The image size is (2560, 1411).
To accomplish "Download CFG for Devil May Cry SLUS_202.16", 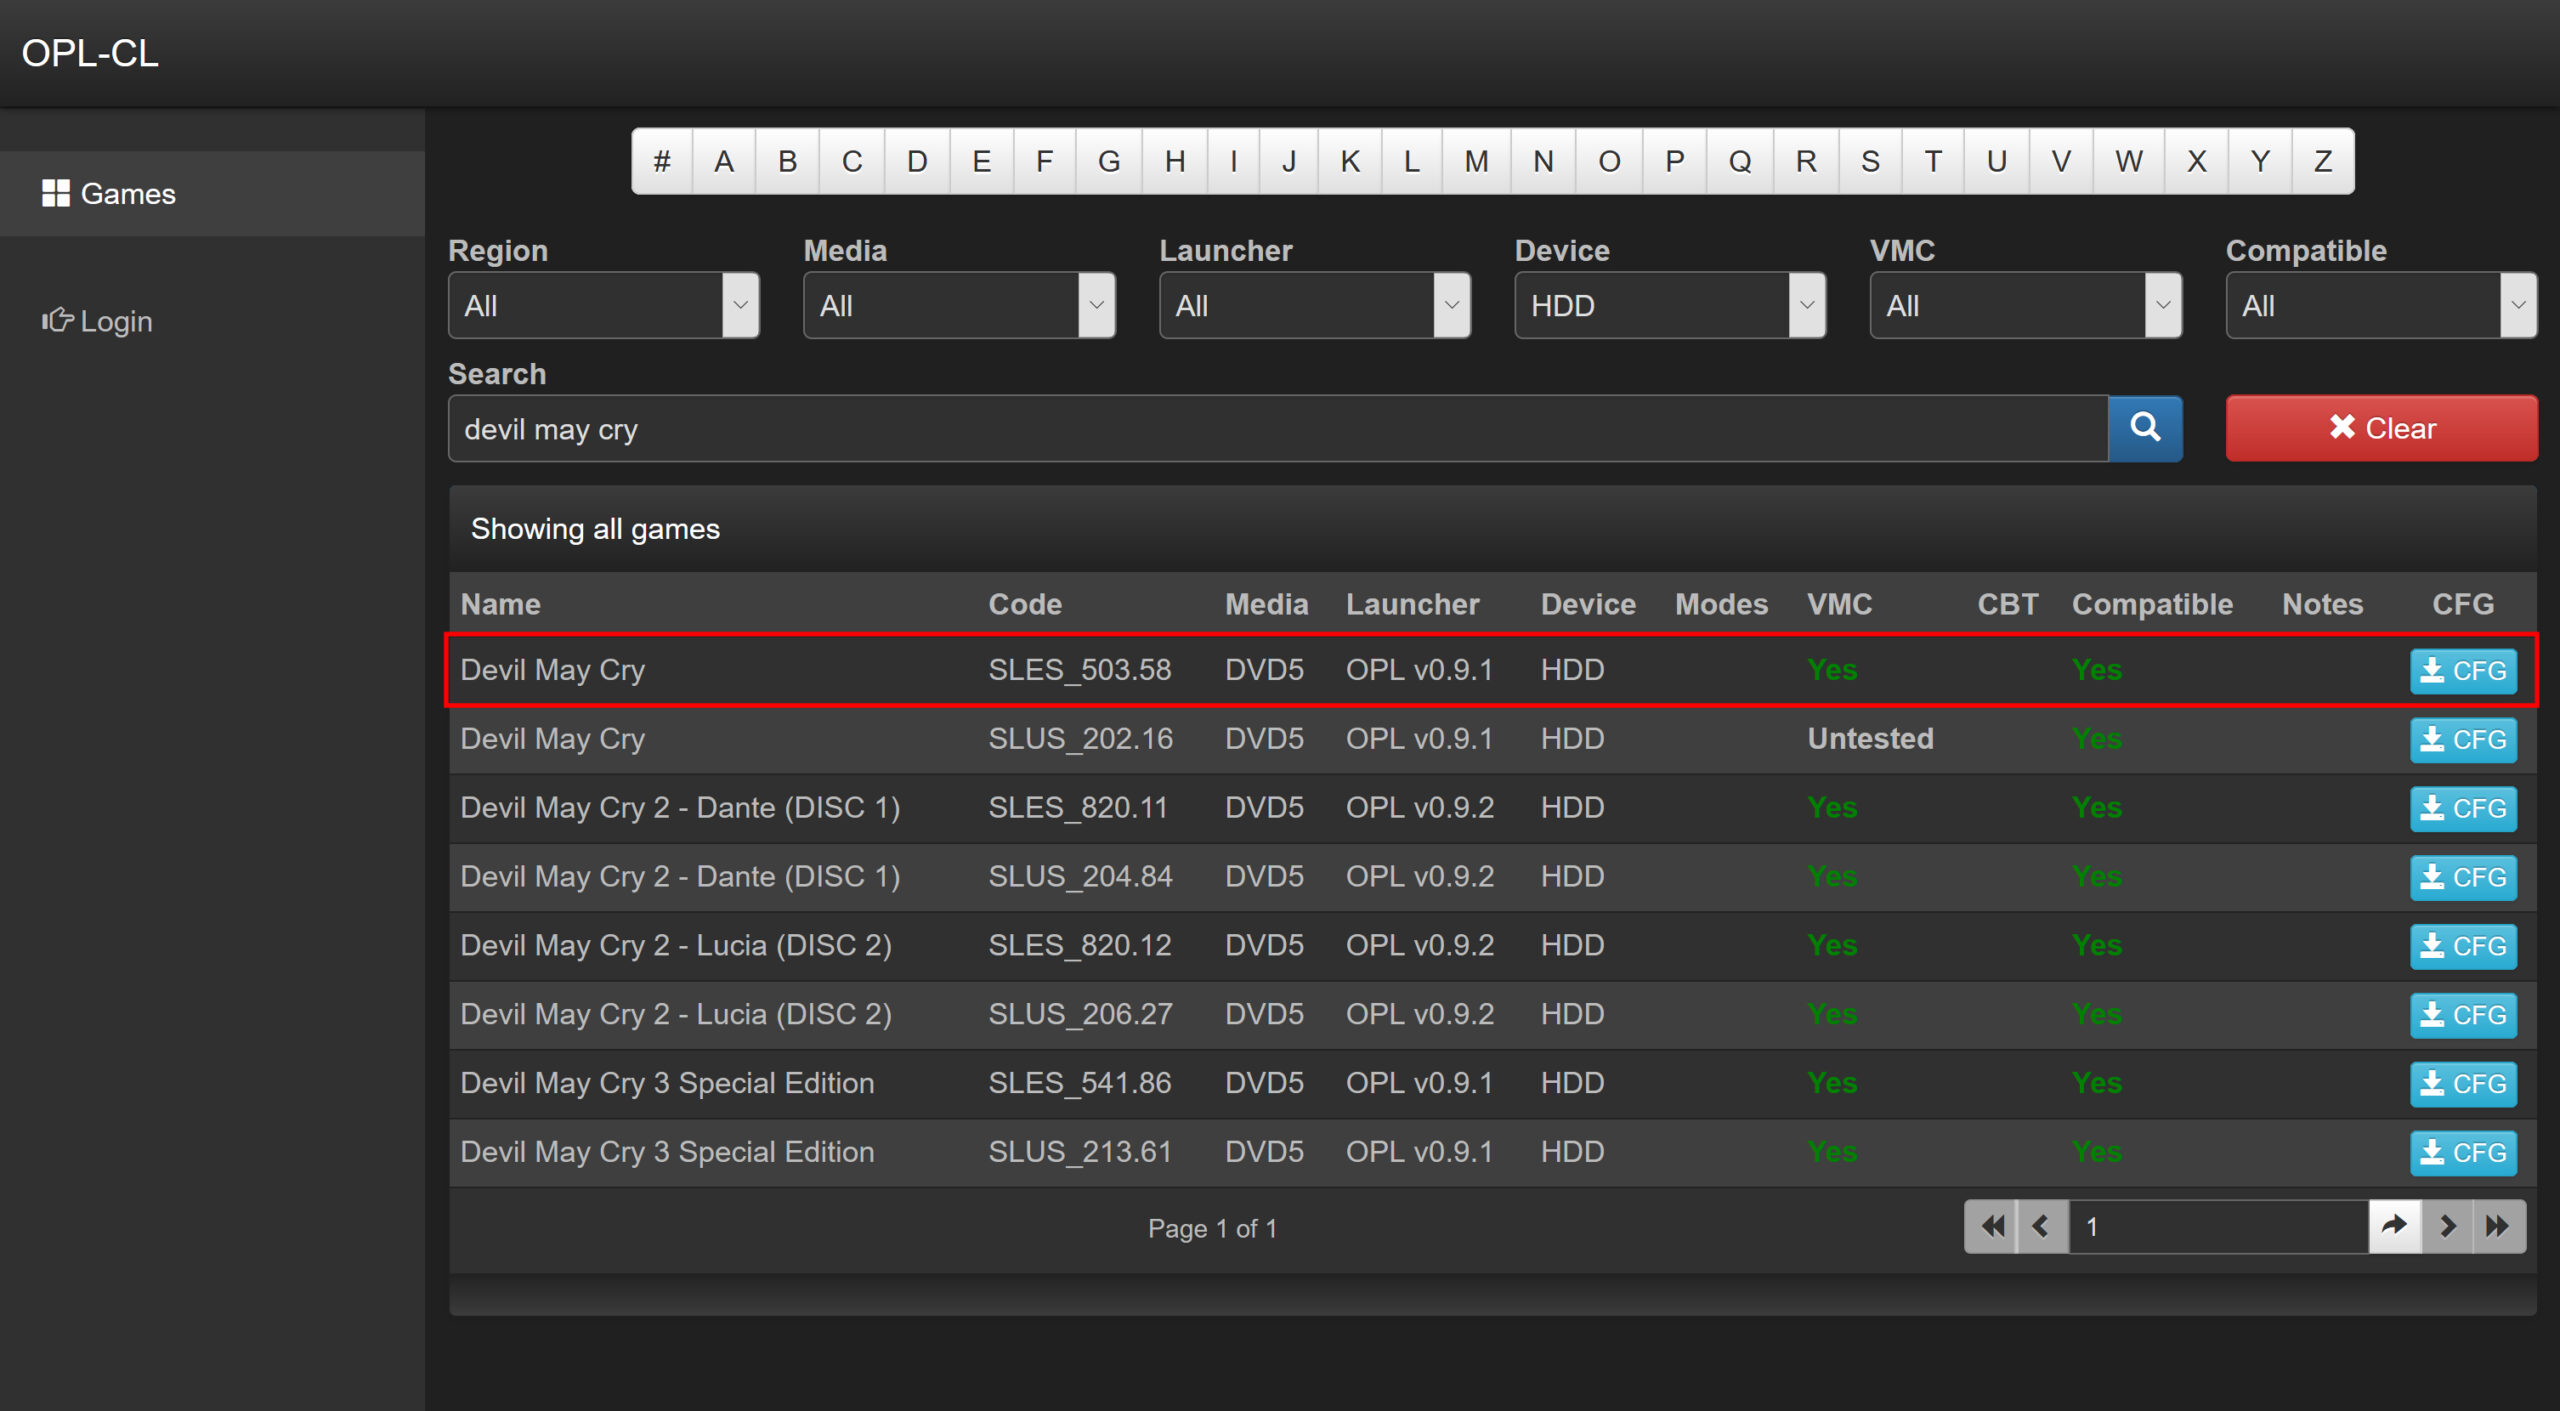I will coord(2463,739).
